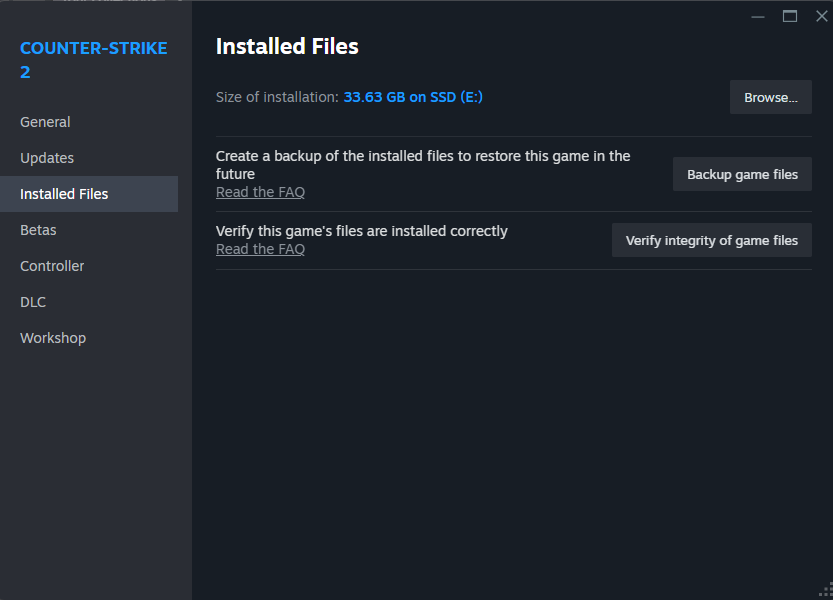Click the Size of installation label
Image resolution: width=833 pixels, height=600 pixels.
[277, 97]
